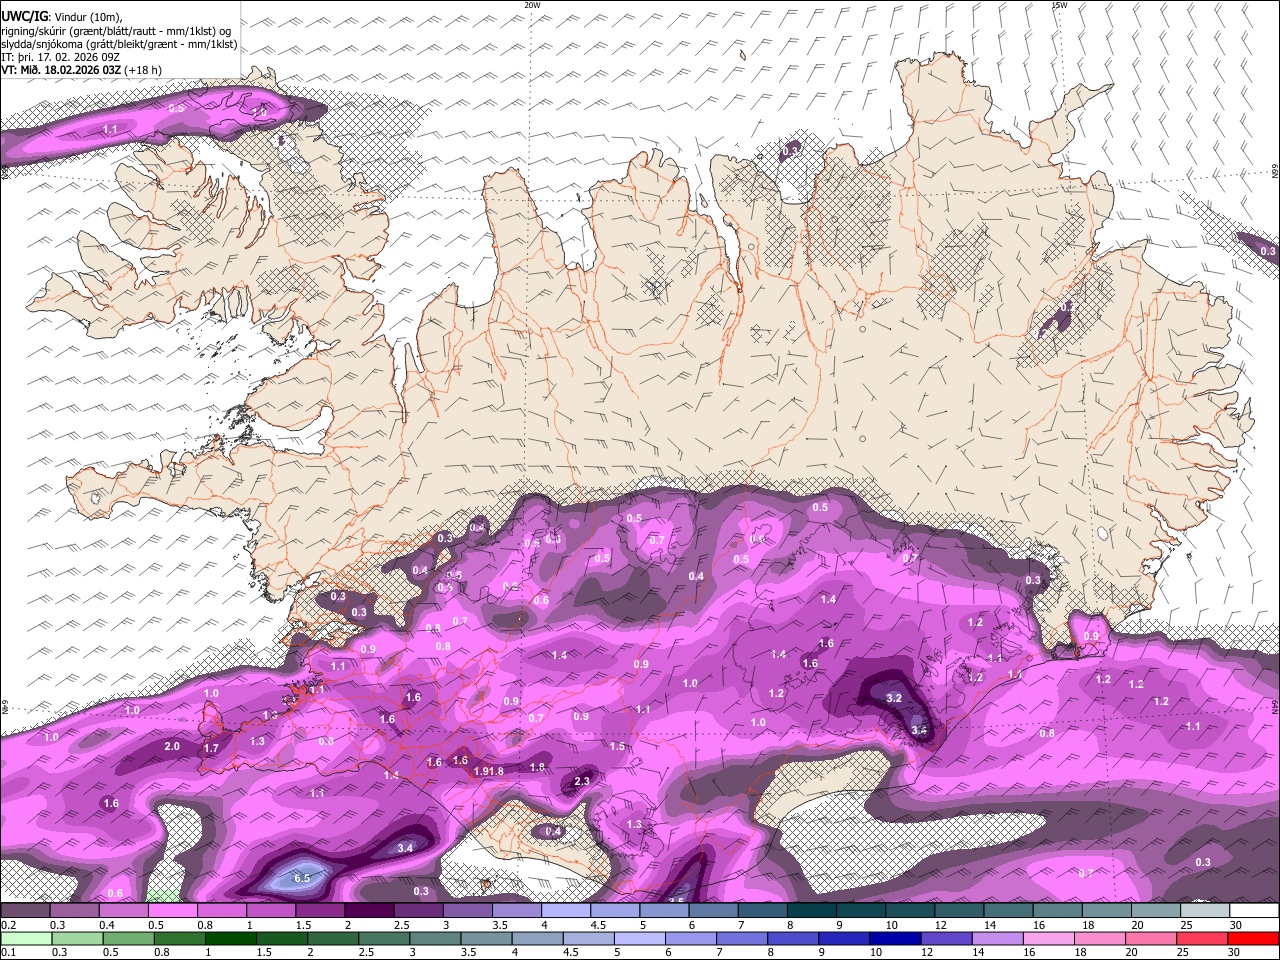1280x960 pixels.
Task: Select the dark teal snow swatch between 8 and 9
Action: click(812, 911)
